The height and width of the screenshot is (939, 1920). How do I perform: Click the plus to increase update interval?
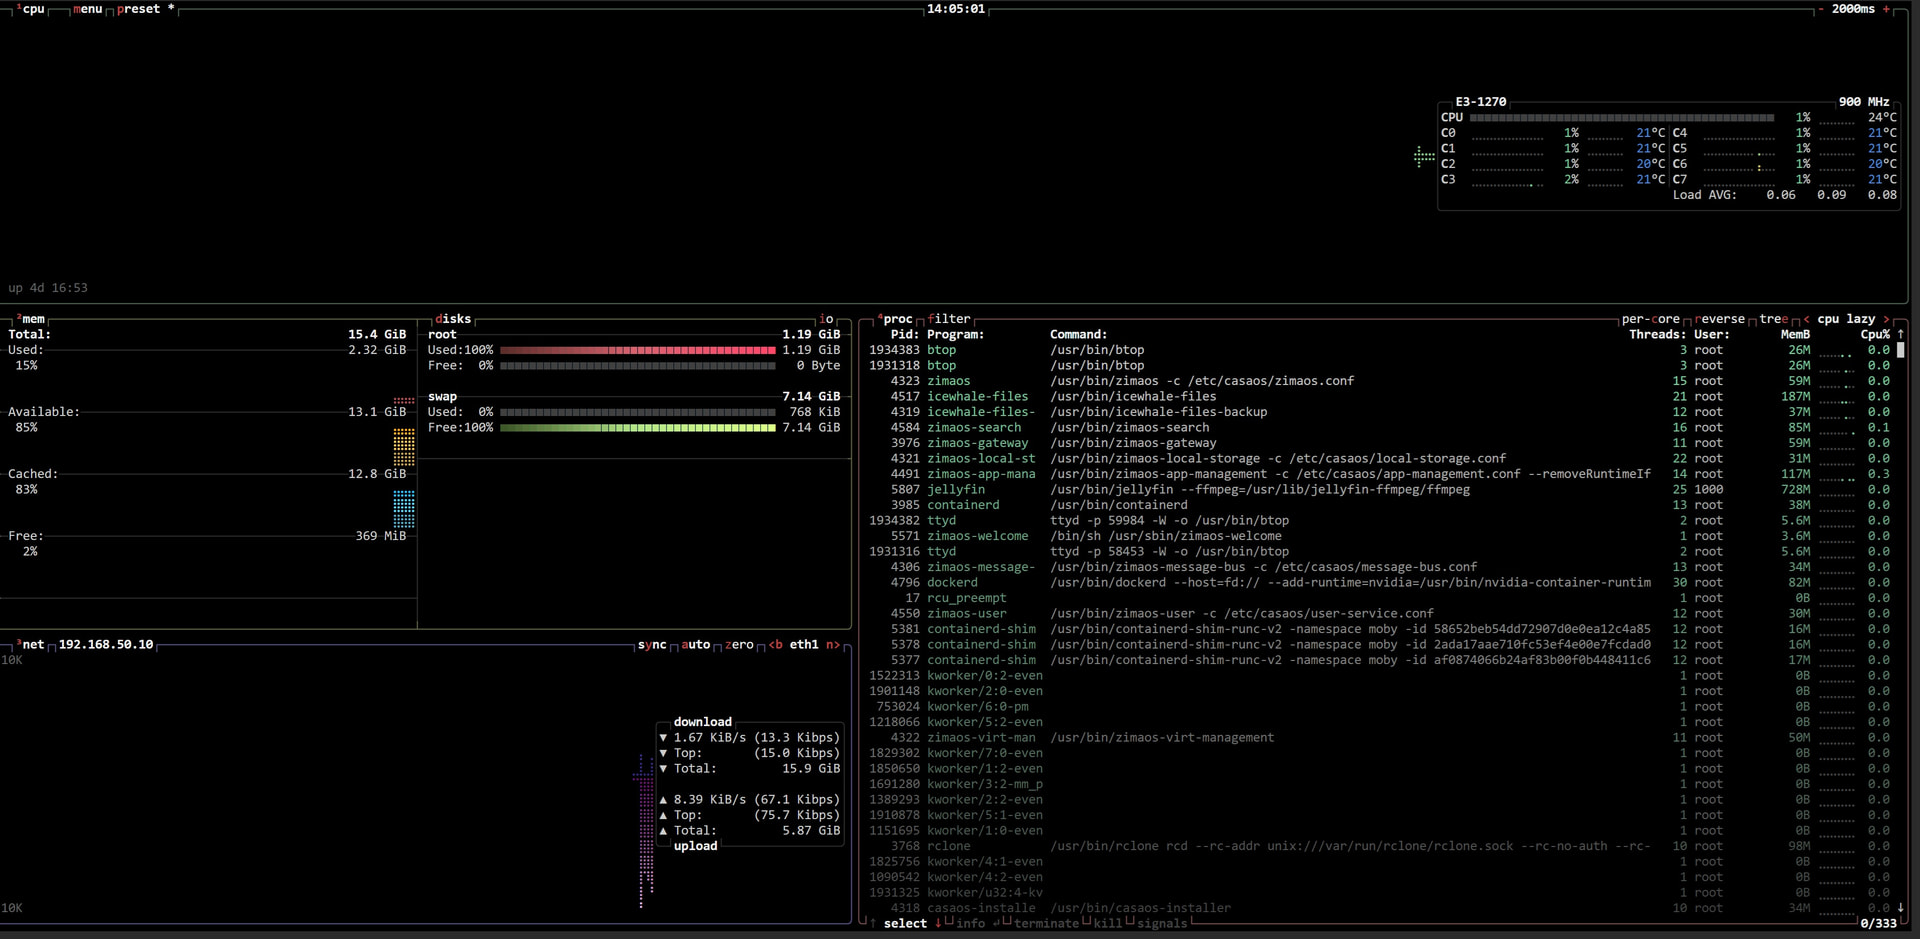click(1886, 9)
